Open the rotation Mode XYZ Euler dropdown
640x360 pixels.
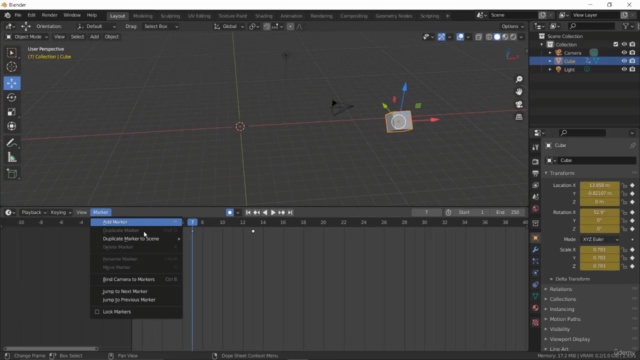(600, 240)
